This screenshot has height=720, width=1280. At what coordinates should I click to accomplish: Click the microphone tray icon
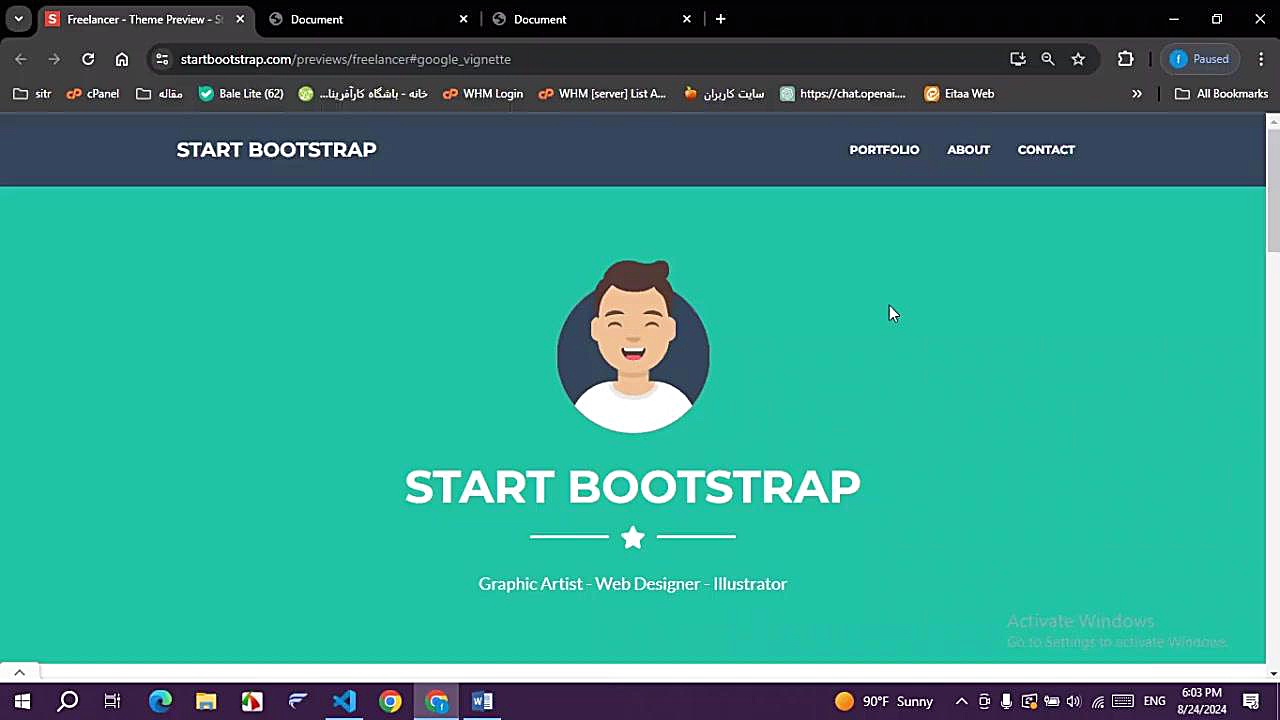pyautogui.click(x=1006, y=701)
